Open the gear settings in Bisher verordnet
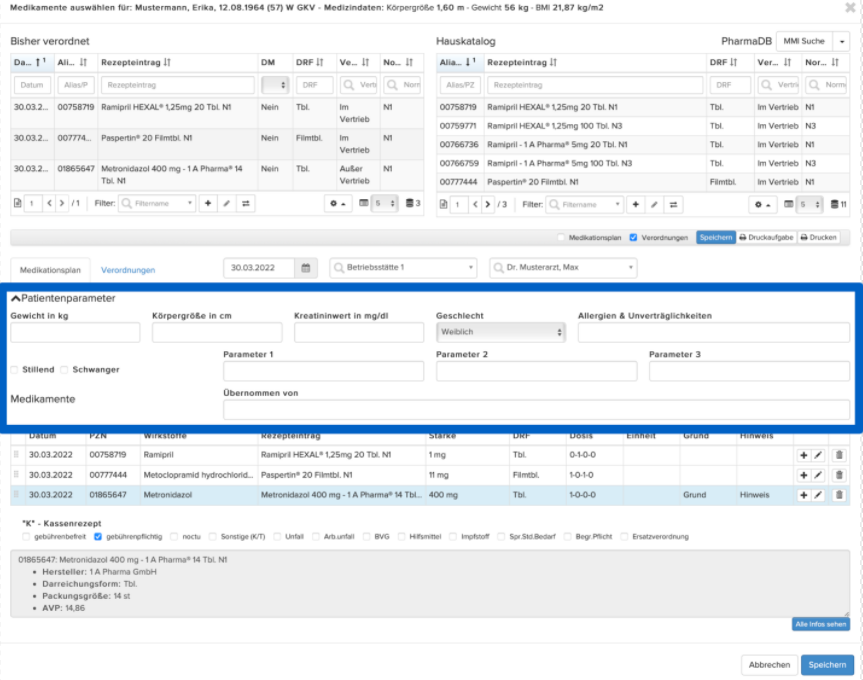Viewport: 863px width, 680px height. coord(337,204)
